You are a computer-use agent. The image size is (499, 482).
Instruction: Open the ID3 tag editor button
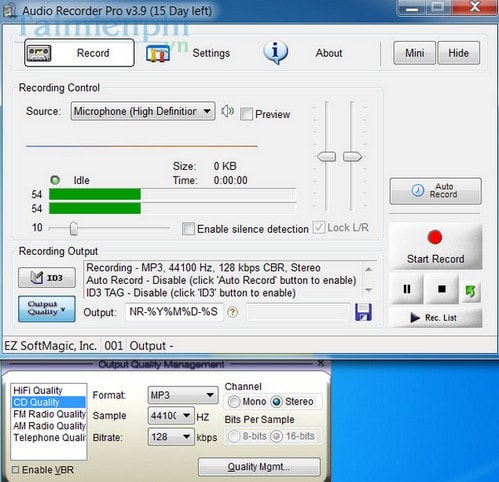[47, 277]
